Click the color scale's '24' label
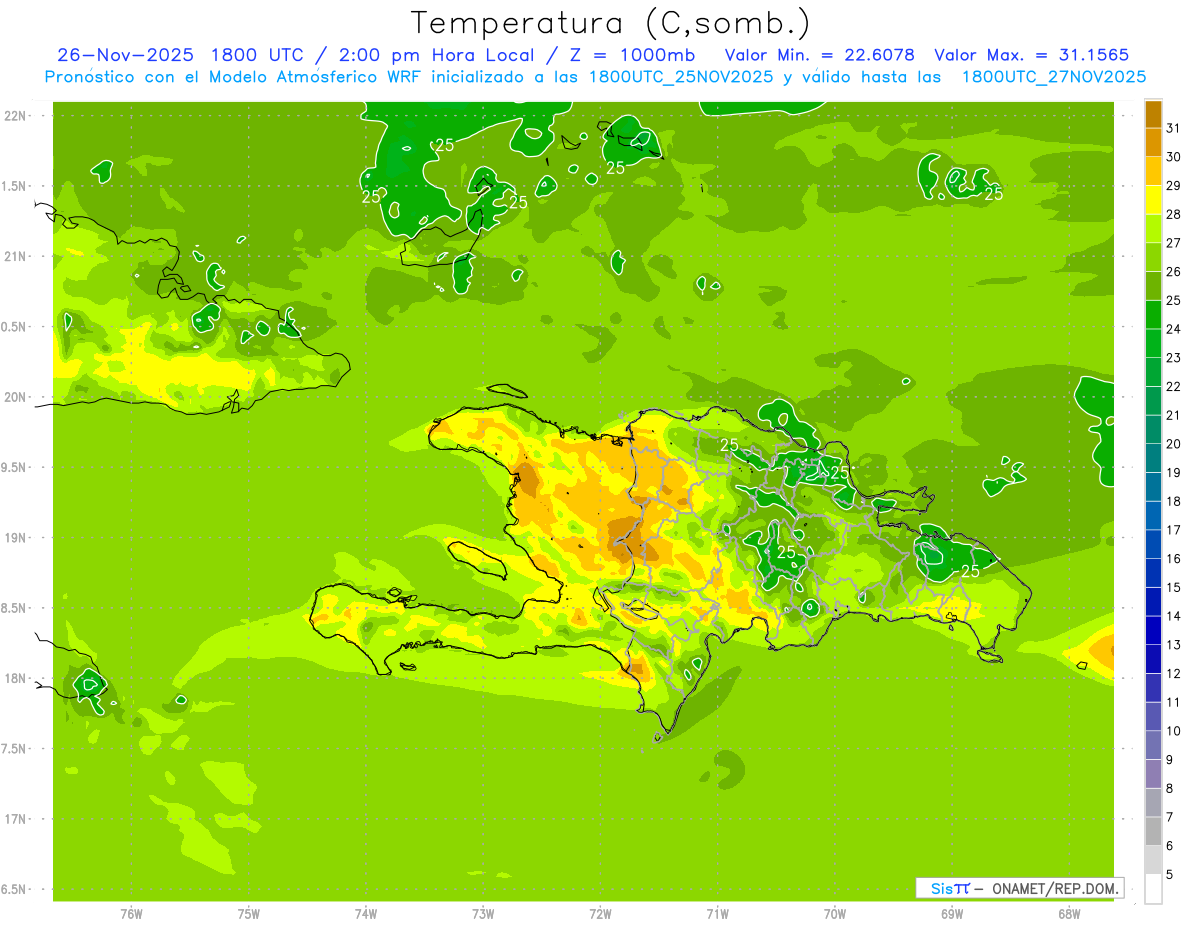The width and height of the screenshot is (1200, 927). [1174, 329]
